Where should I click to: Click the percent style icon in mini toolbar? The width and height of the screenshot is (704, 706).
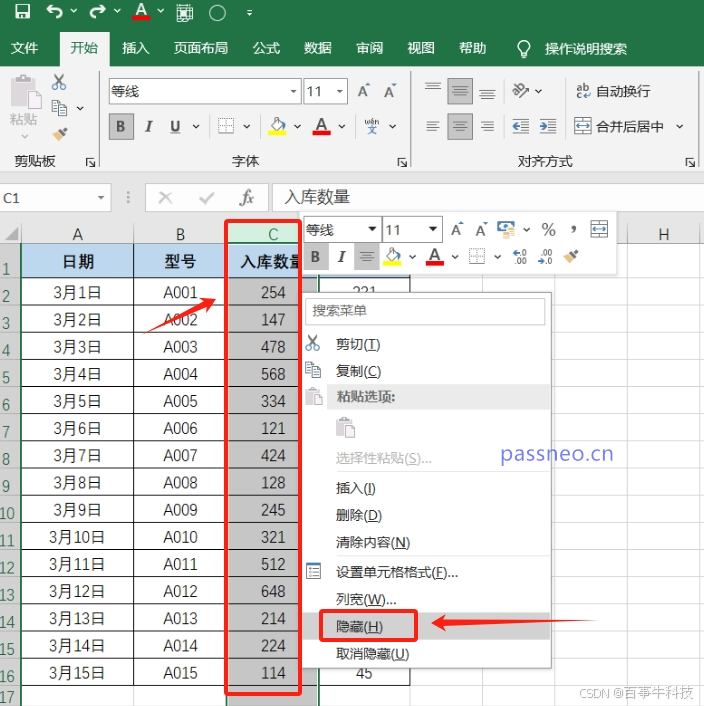[x=548, y=230]
